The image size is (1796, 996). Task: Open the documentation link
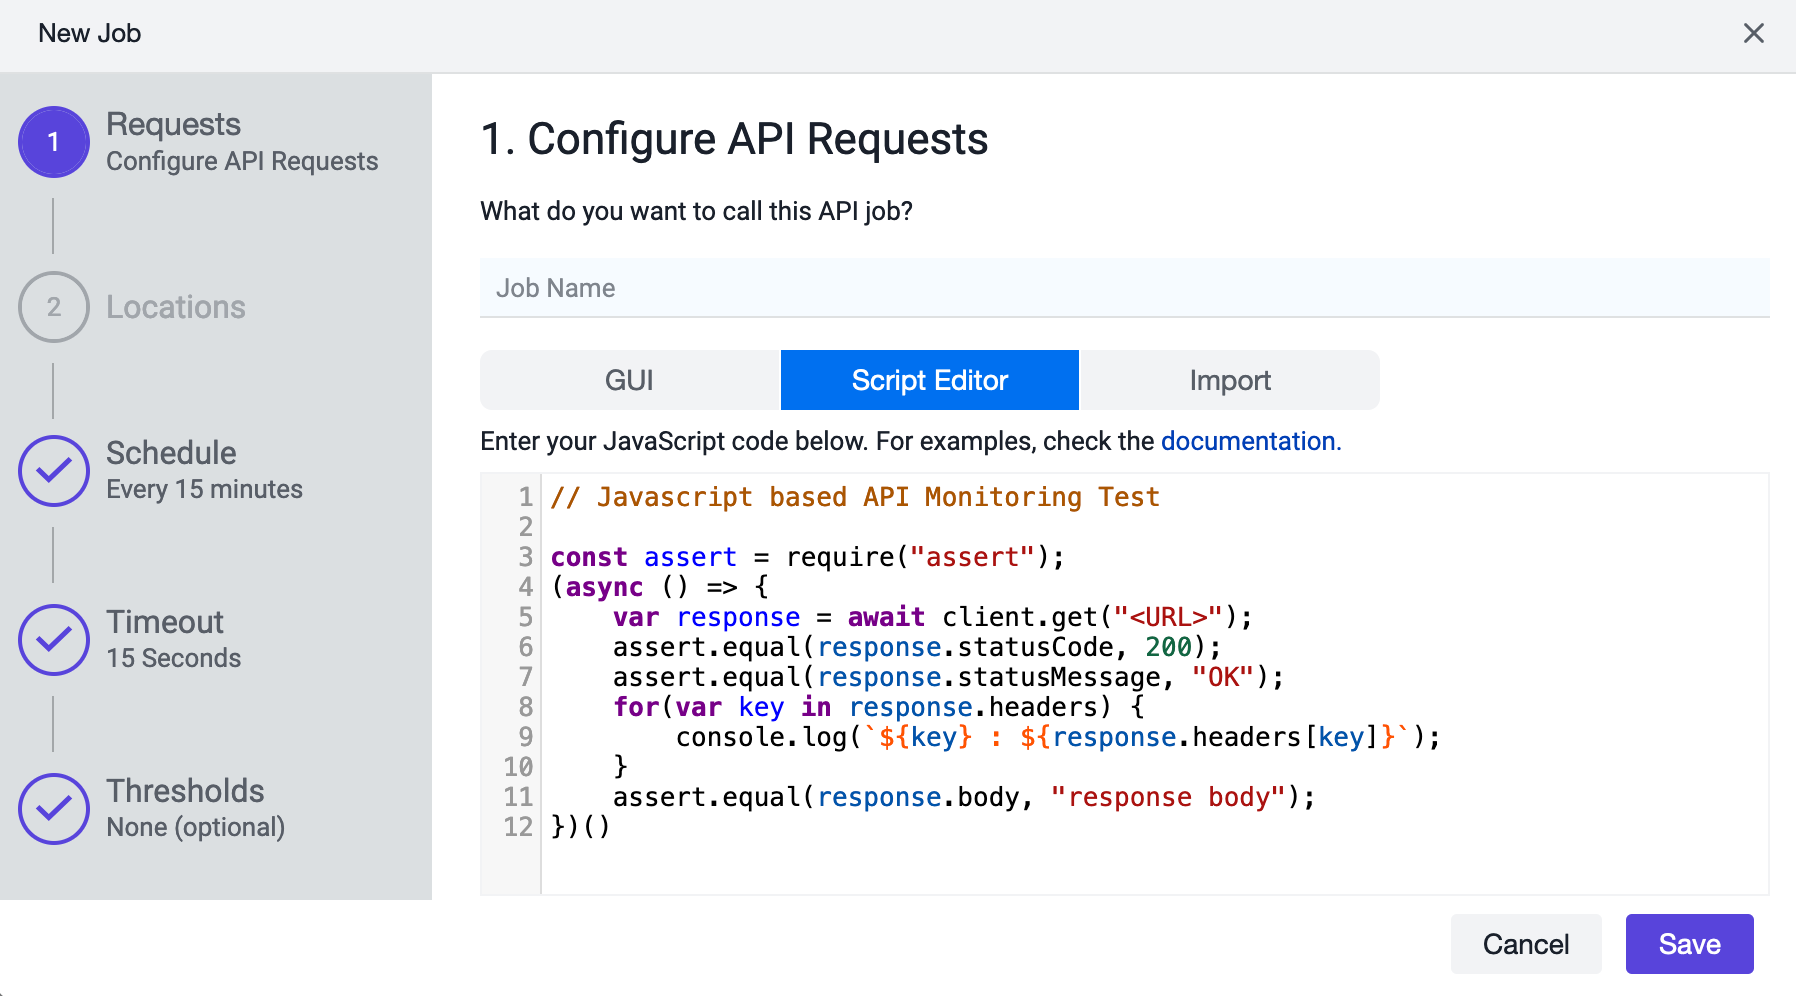(1251, 441)
